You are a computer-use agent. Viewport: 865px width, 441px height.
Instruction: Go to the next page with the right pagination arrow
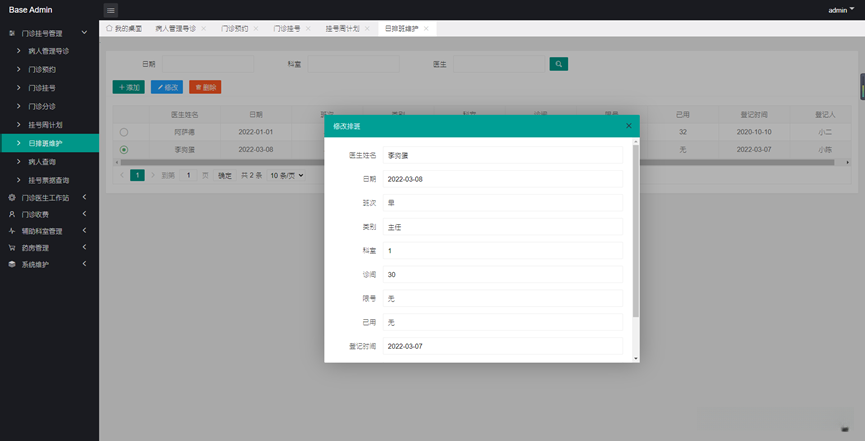[x=153, y=175]
